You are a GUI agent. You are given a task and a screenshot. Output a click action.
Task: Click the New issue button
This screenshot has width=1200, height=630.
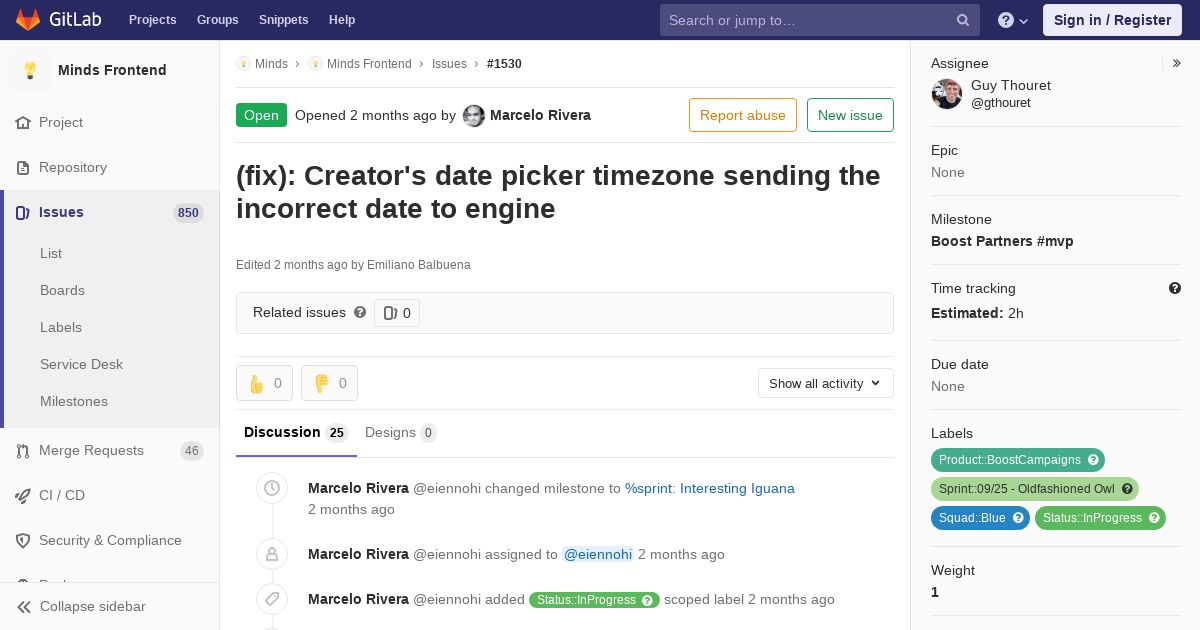click(850, 115)
